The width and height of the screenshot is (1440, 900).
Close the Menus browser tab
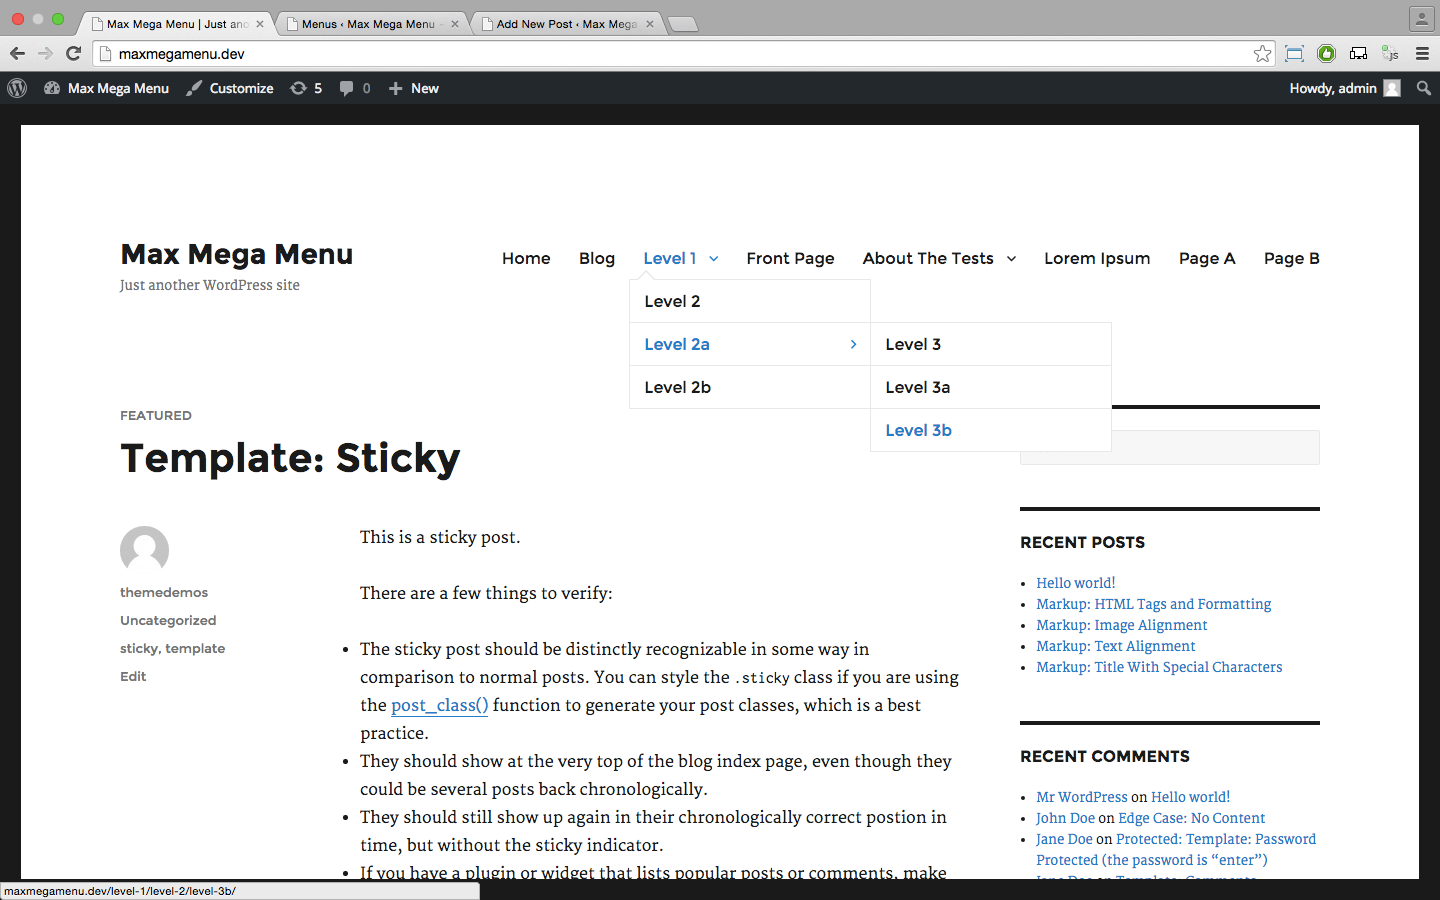455,24
